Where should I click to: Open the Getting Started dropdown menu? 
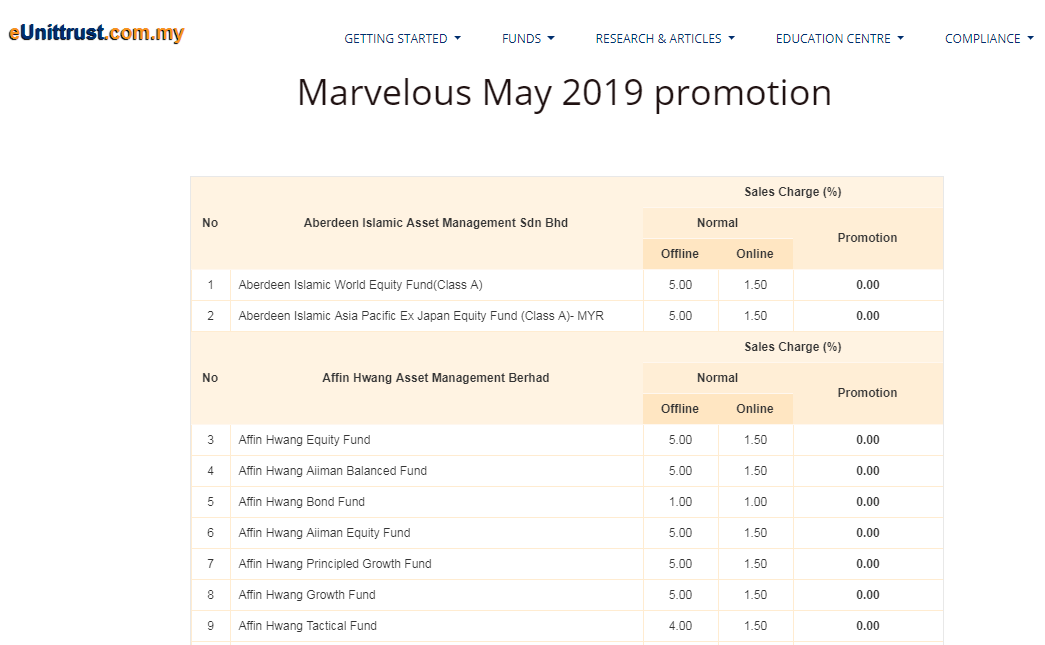tap(402, 39)
